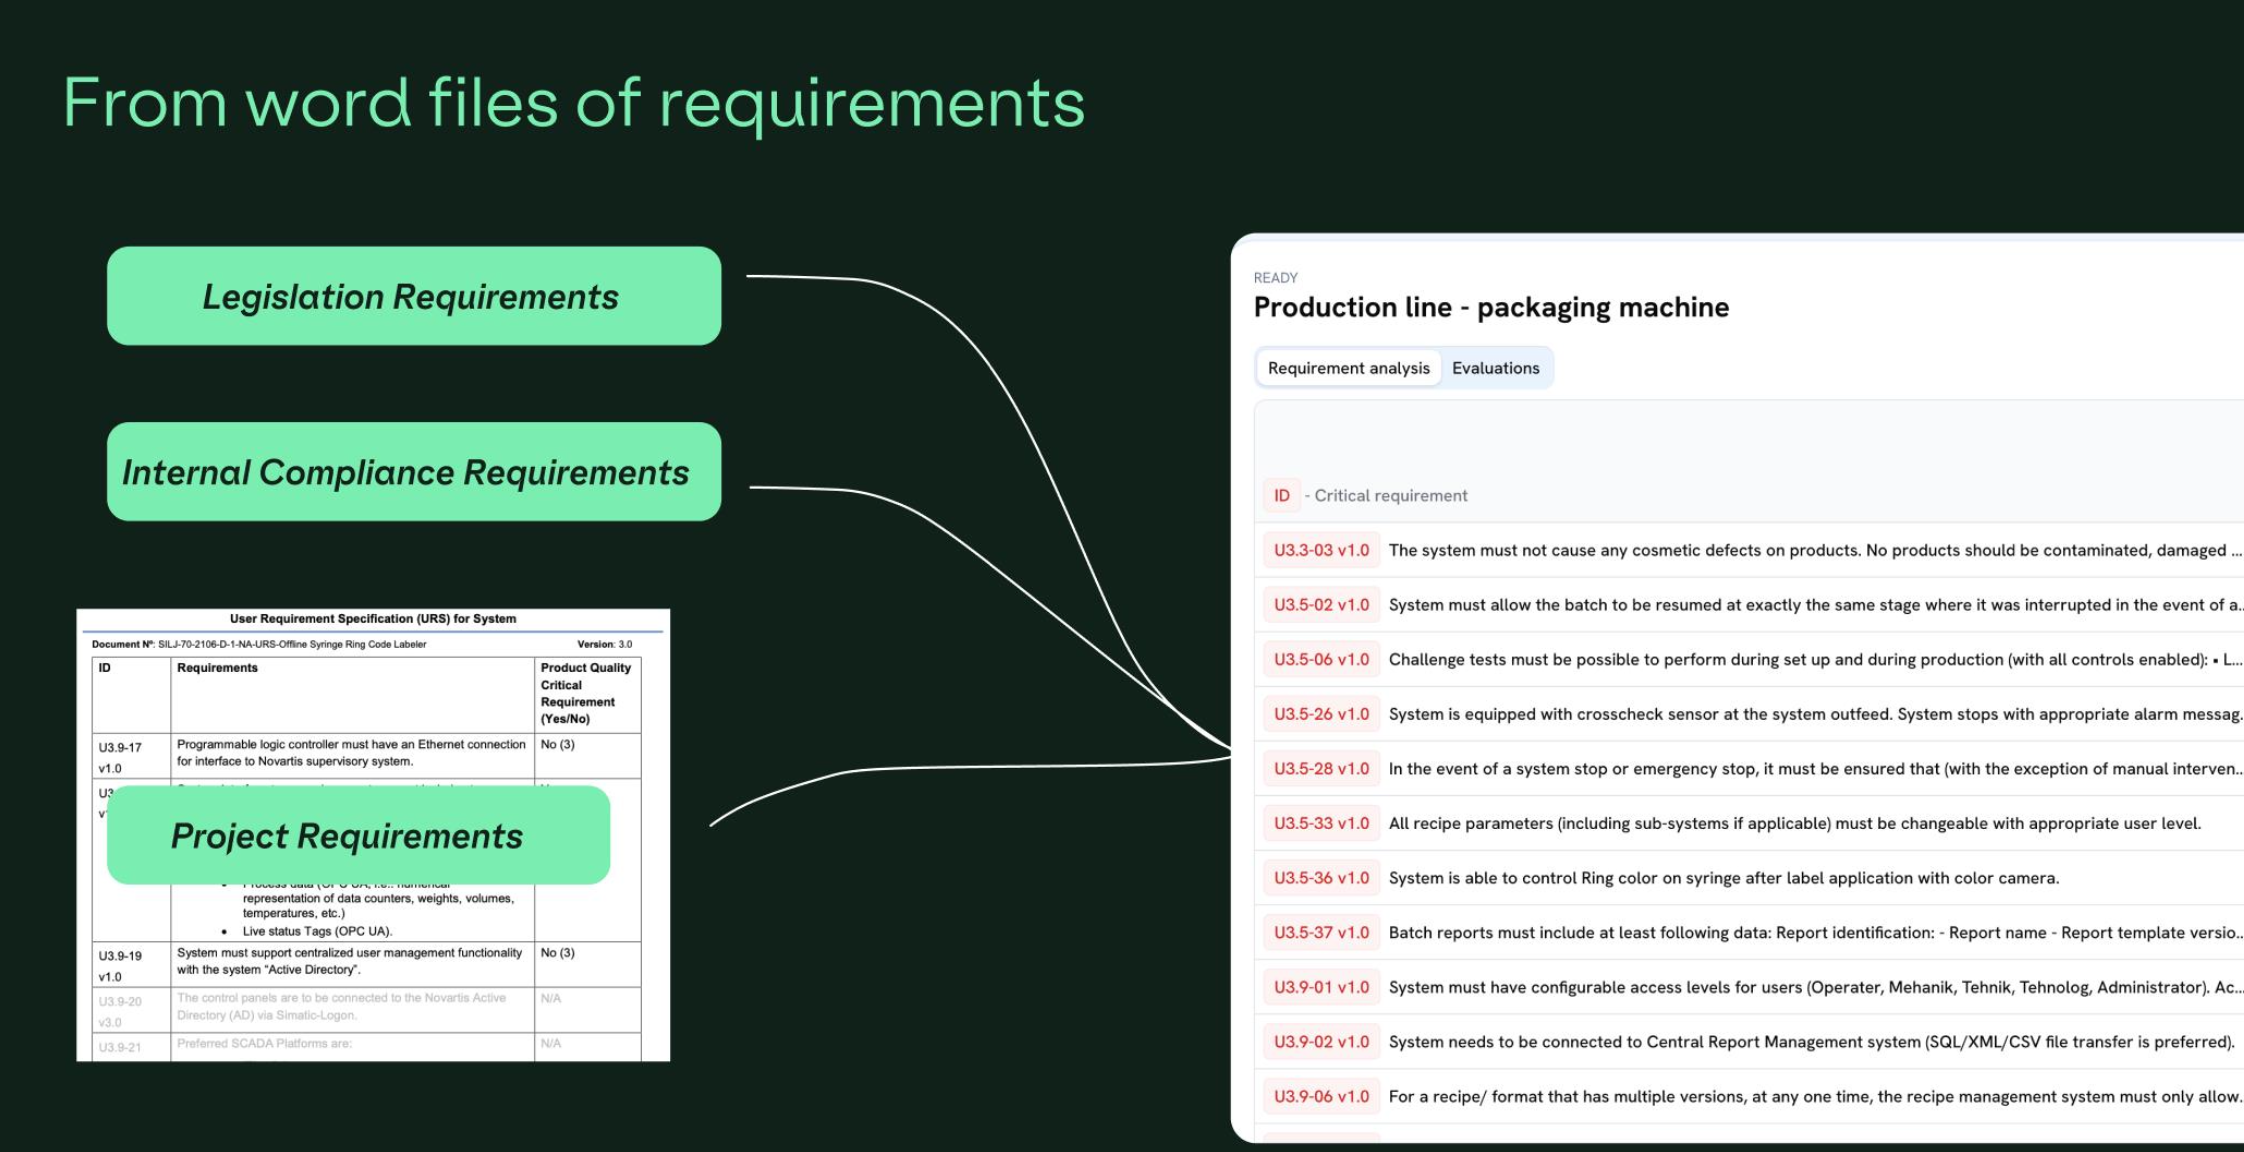
Task: Click the Legislation Requirements box
Action: pyautogui.click(x=413, y=296)
